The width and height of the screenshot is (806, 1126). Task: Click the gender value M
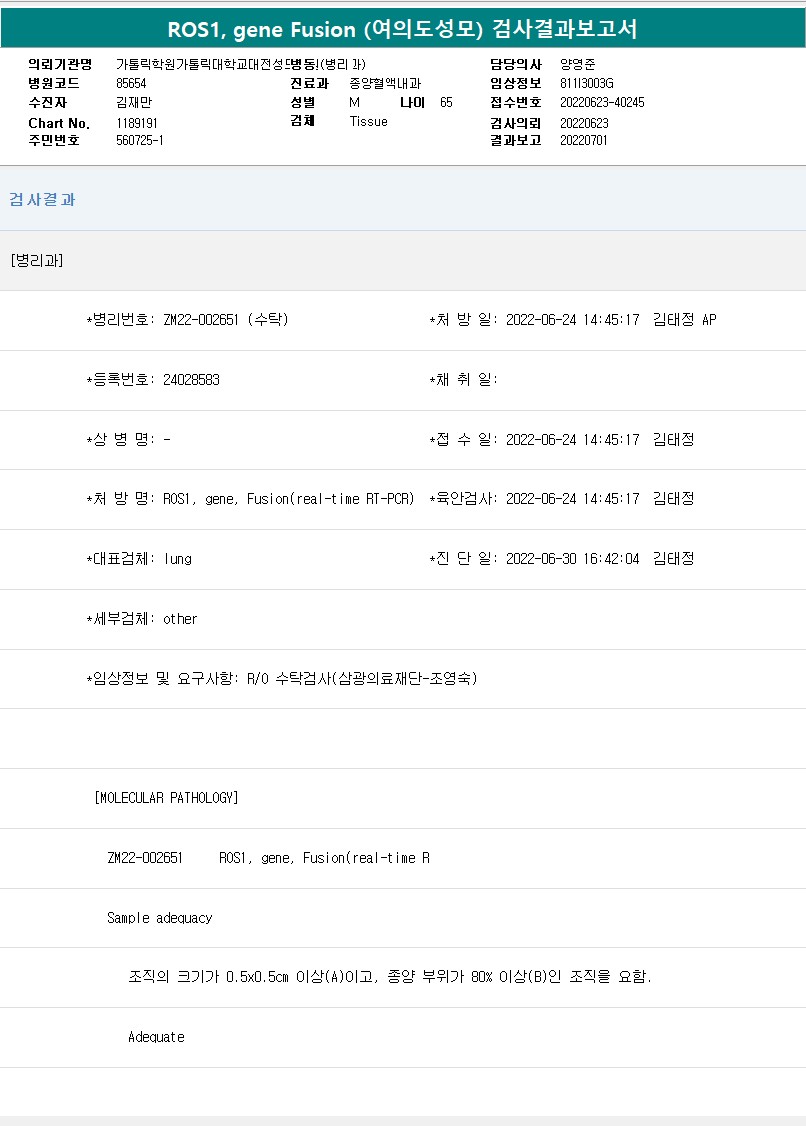(354, 103)
